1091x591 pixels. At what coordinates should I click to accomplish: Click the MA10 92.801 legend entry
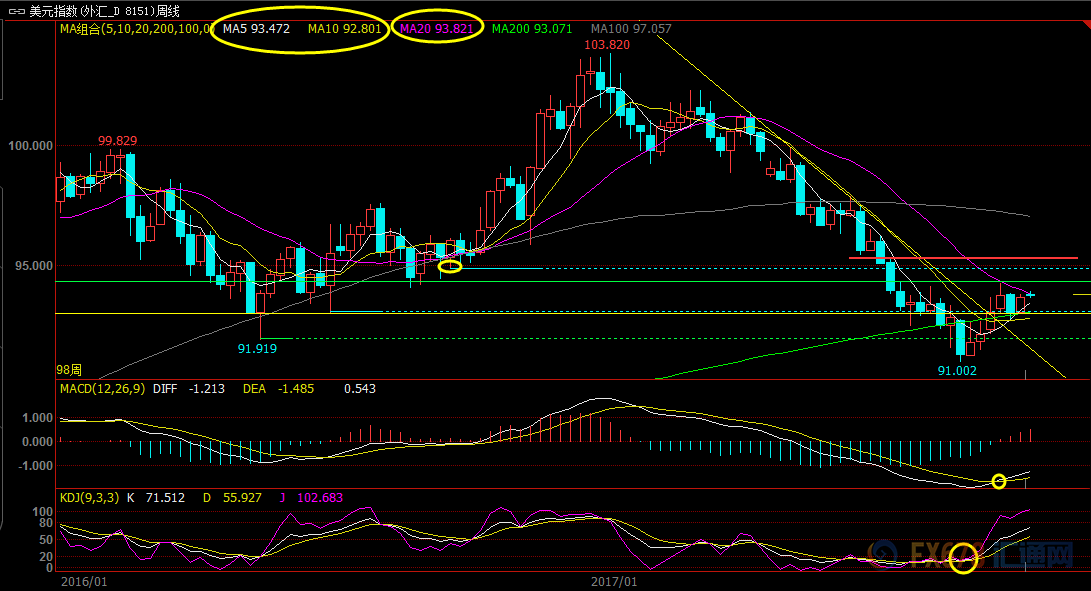343,29
